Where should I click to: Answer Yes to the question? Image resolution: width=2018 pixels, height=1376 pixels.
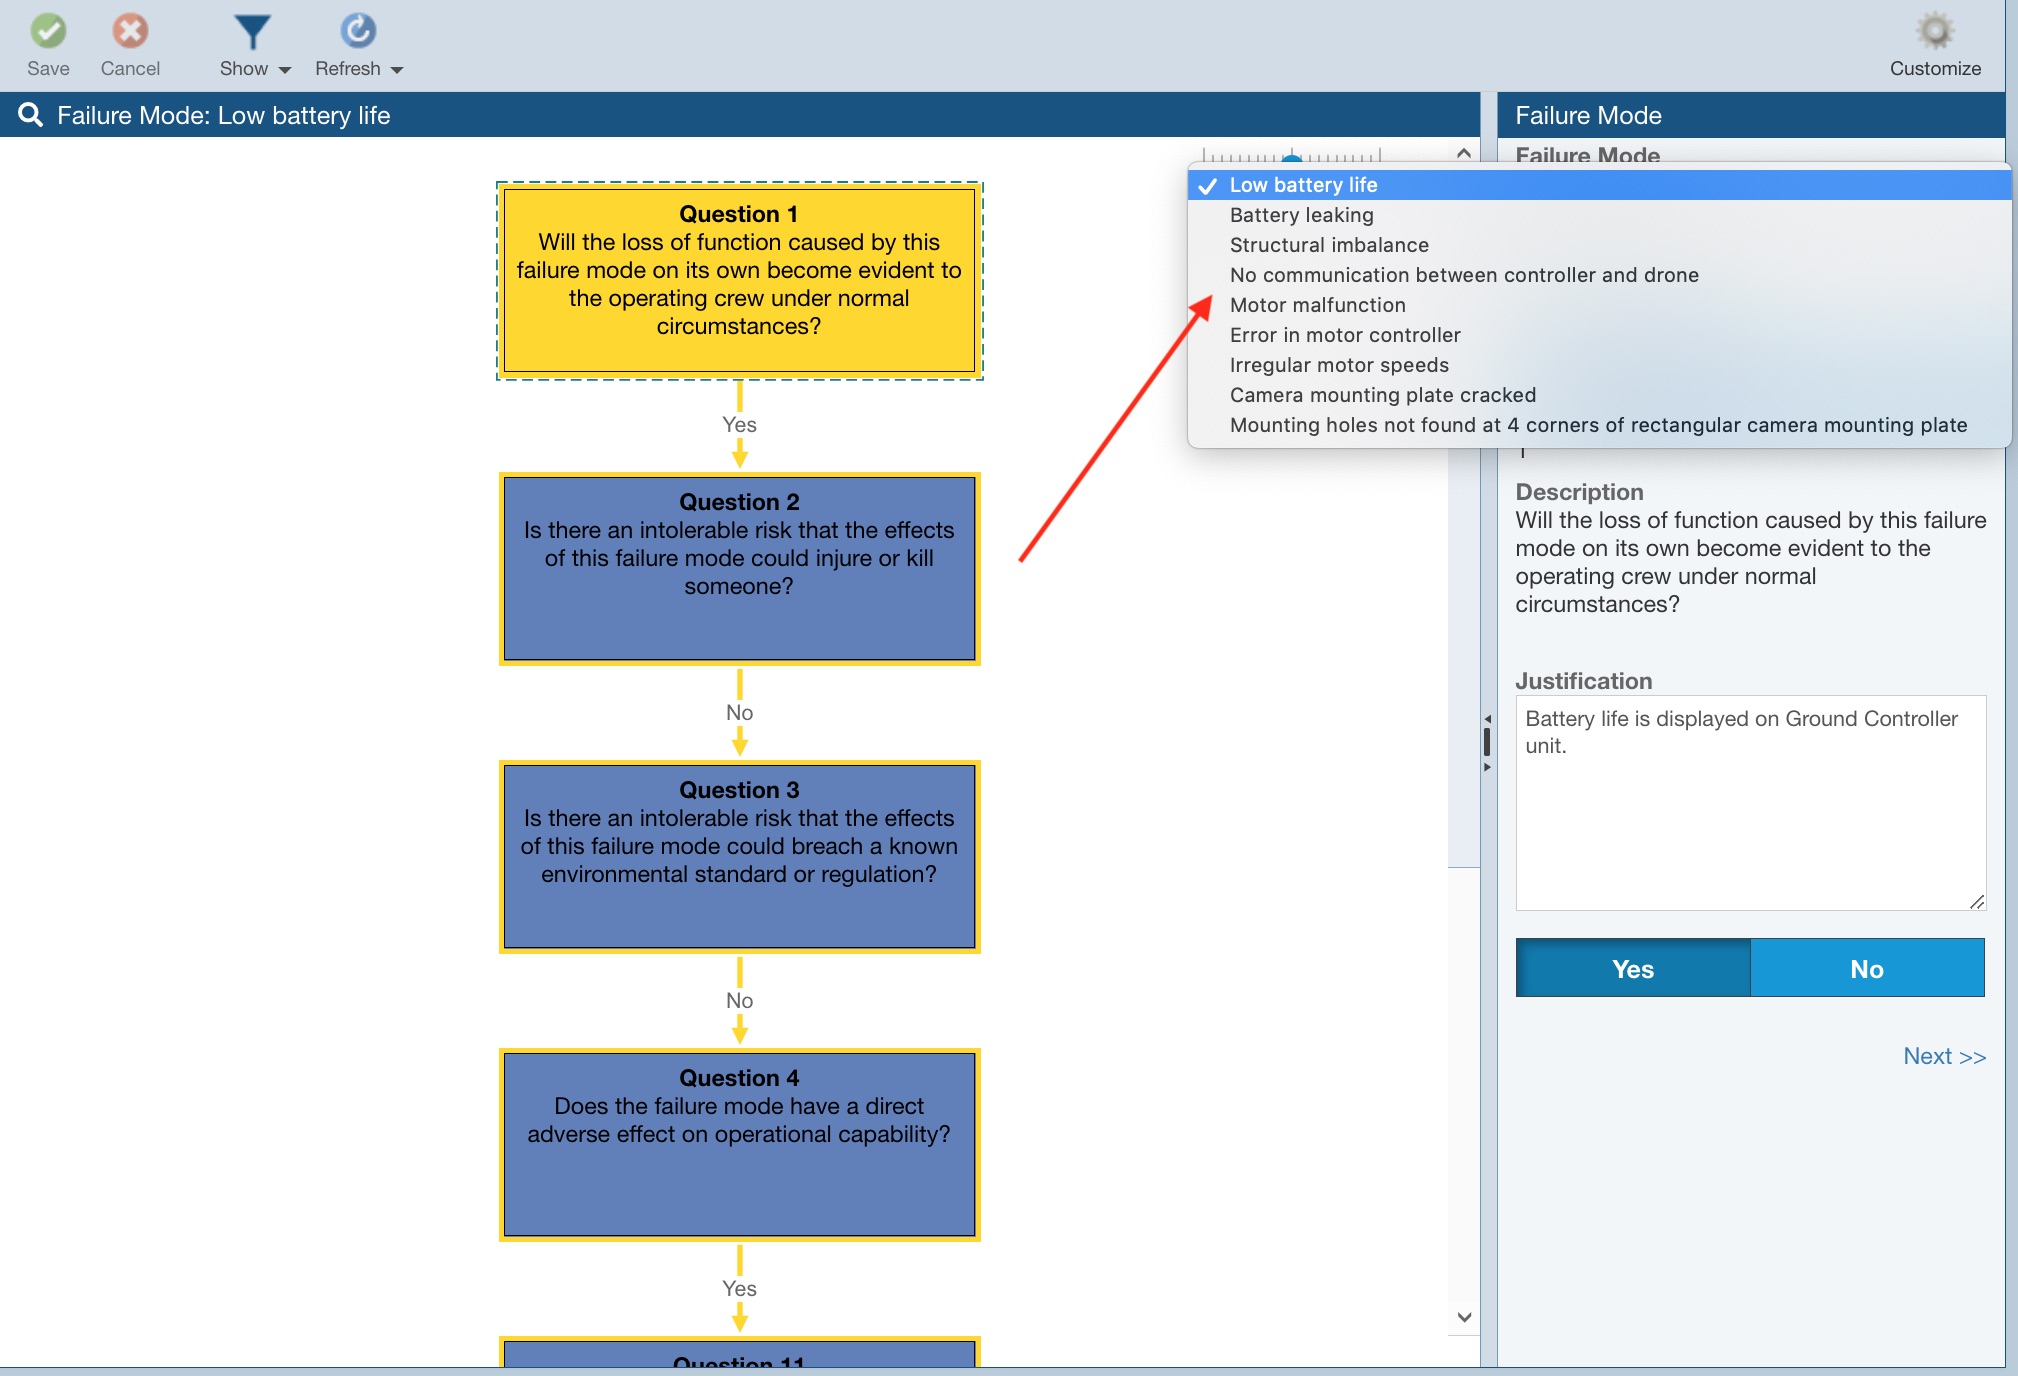[x=1632, y=968]
